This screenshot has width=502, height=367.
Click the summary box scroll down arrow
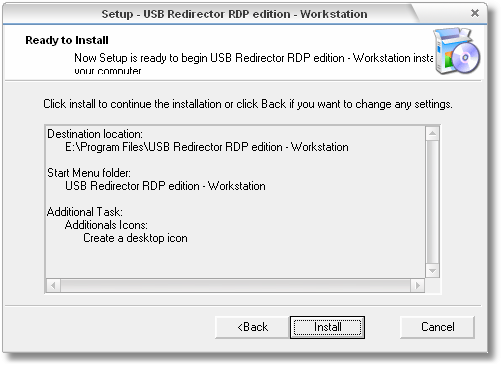[x=432, y=270]
